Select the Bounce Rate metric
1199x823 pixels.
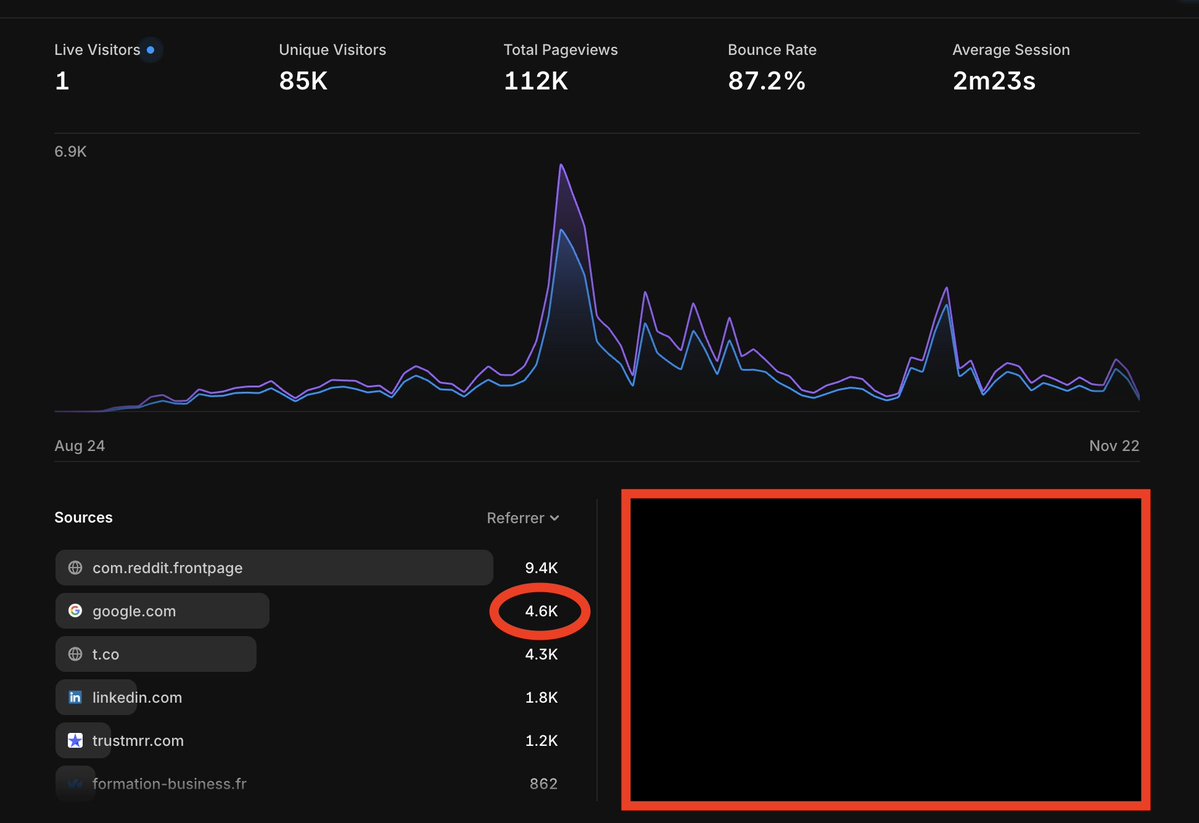tap(771, 67)
